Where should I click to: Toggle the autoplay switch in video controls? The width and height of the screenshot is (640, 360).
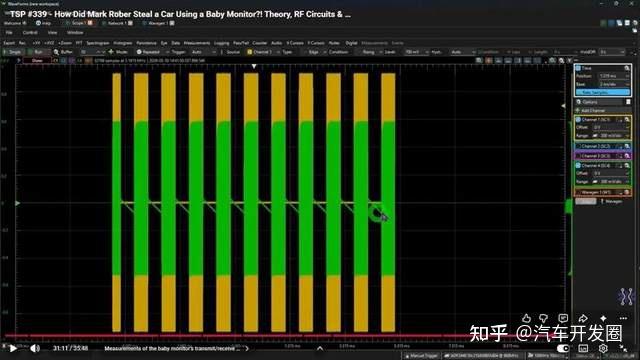(x=563, y=348)
